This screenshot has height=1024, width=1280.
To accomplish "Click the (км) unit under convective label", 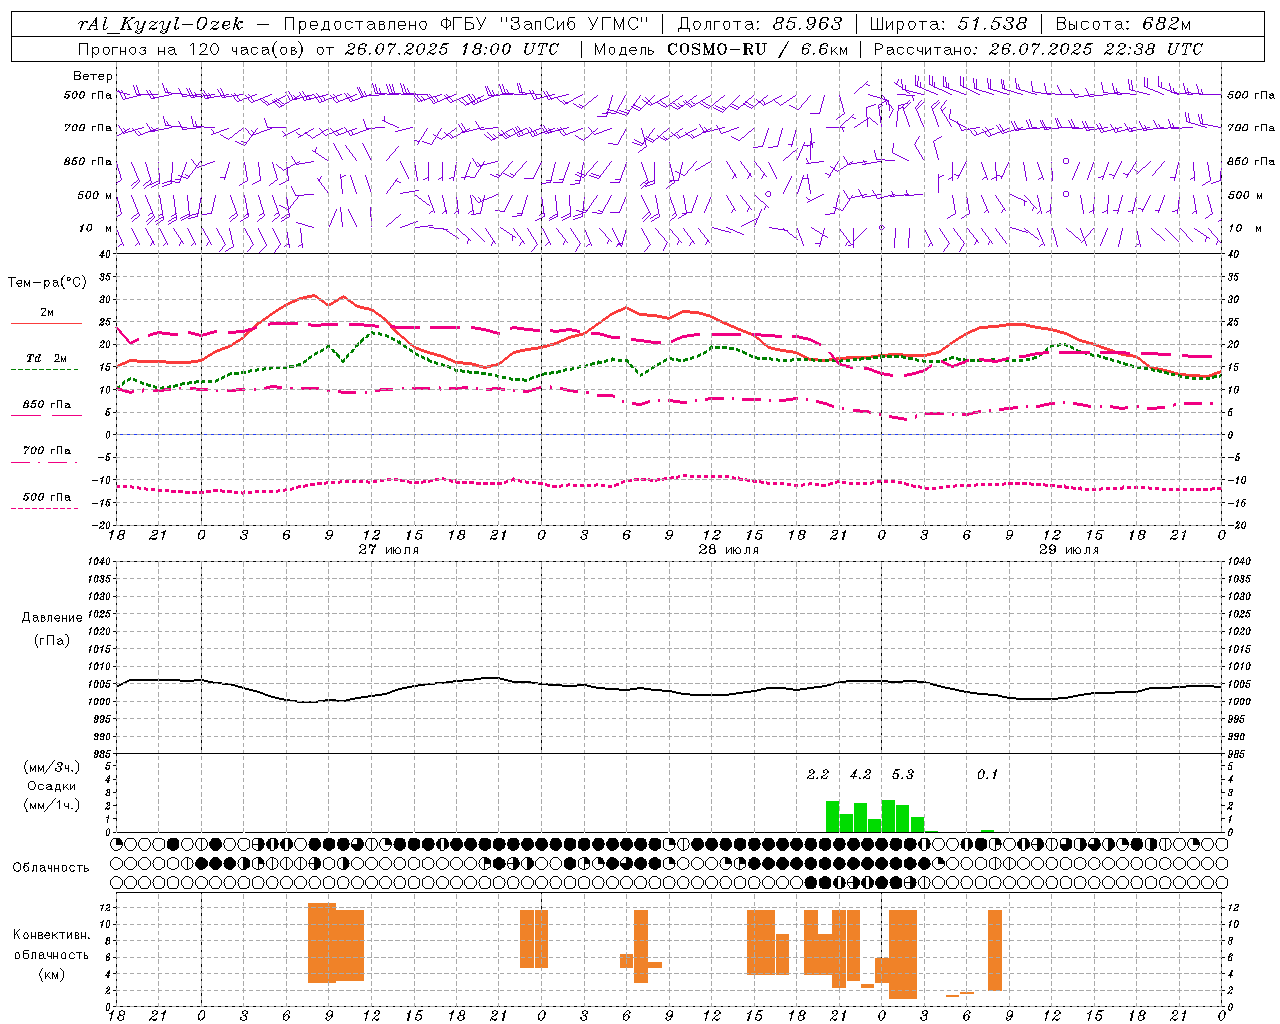I will coord(51,974).
